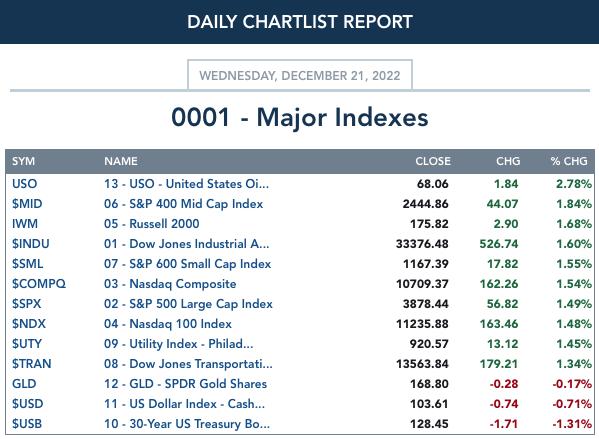Select the $INDU symbol link
This screenshot has width=599, height=439.
click(x=31, y=244)
